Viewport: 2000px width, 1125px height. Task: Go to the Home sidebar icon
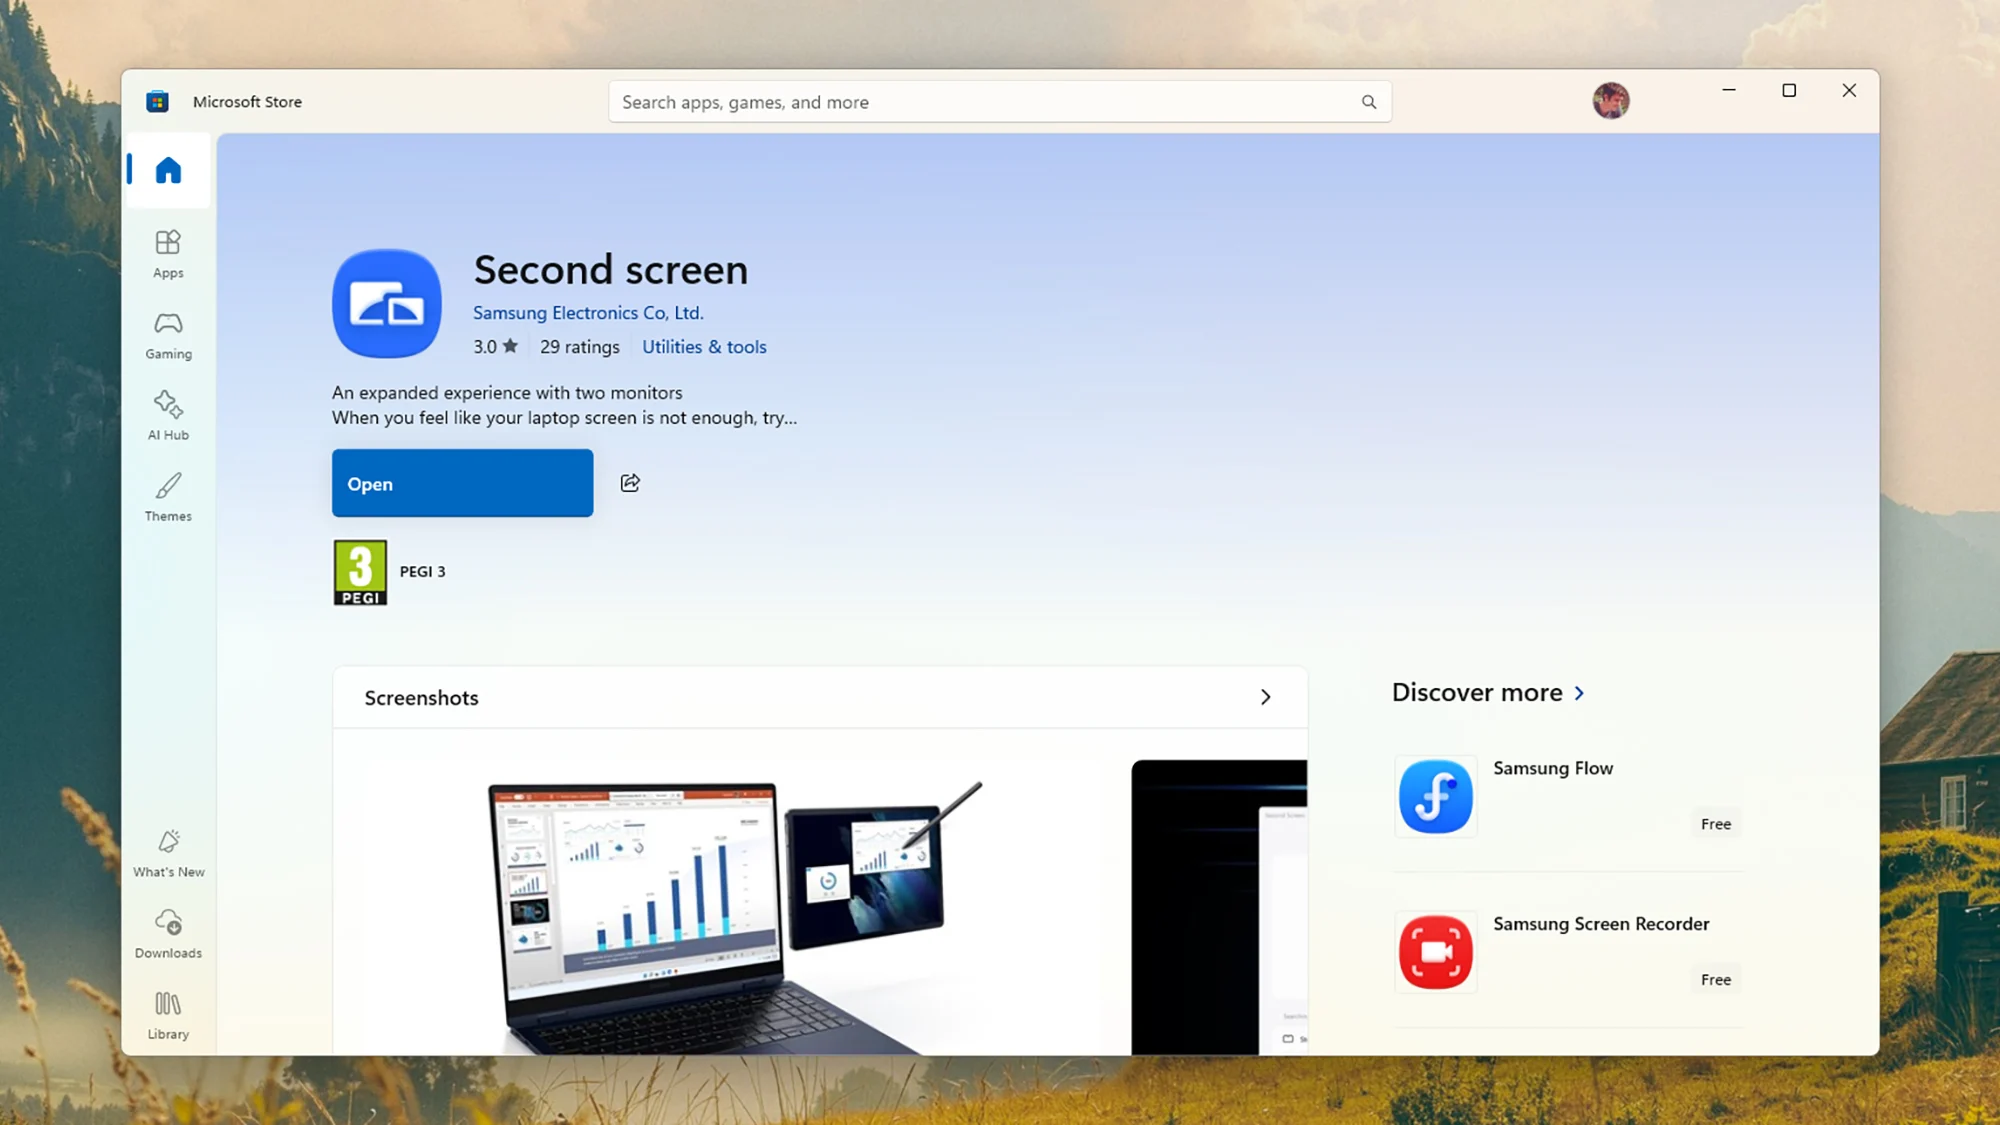tap(168, 170)
